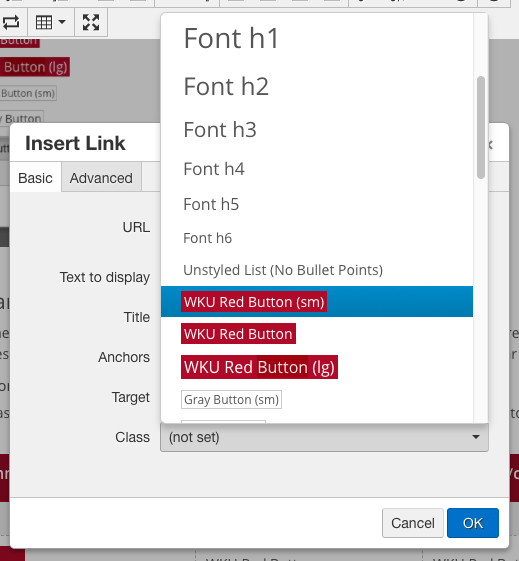The height and width of the screenshot is (561, 519).
Task: Open the Class dropdown showing (not set)
Action: click(x=324, y=437)
